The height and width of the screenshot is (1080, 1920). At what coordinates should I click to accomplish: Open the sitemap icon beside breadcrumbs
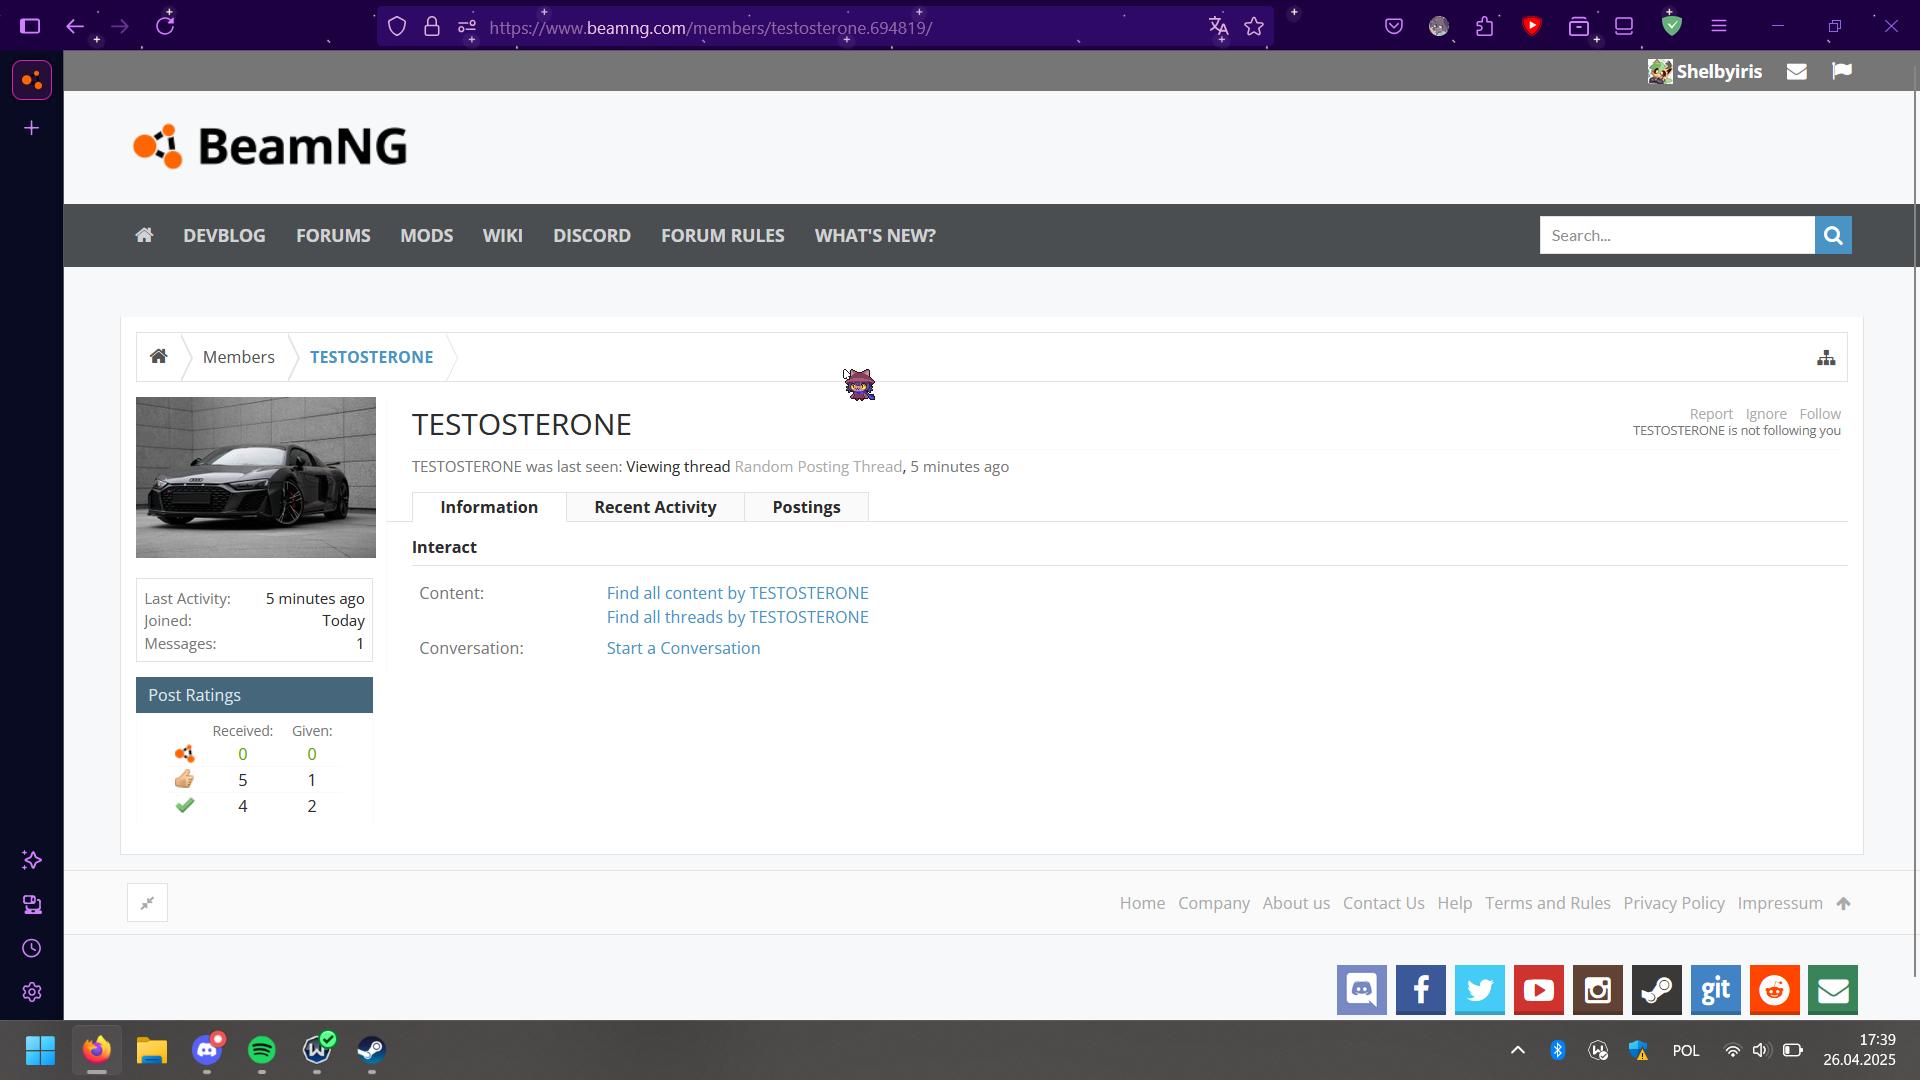click(x=1826, y=357)
